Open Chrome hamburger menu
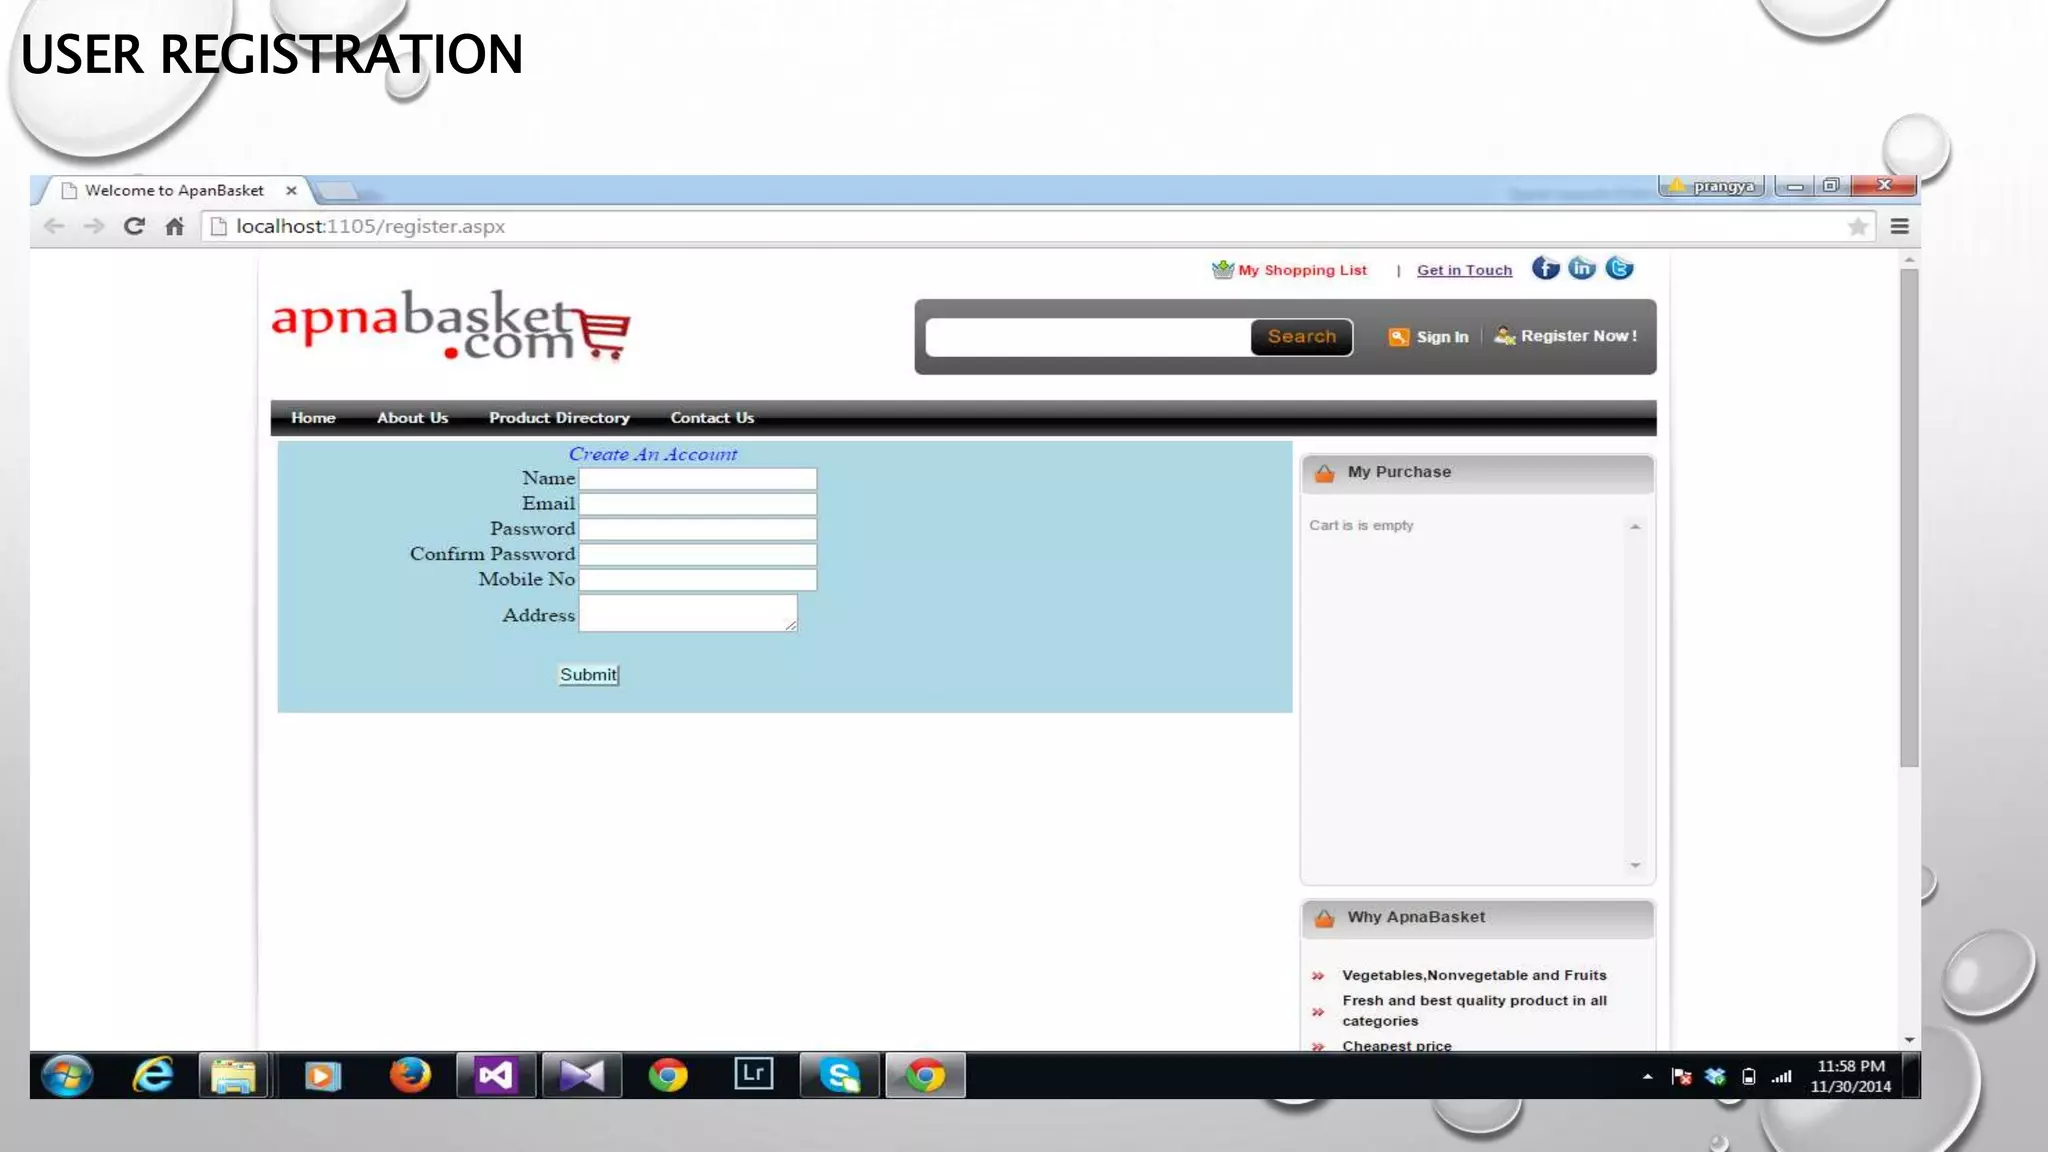 tap(1900, 227)
